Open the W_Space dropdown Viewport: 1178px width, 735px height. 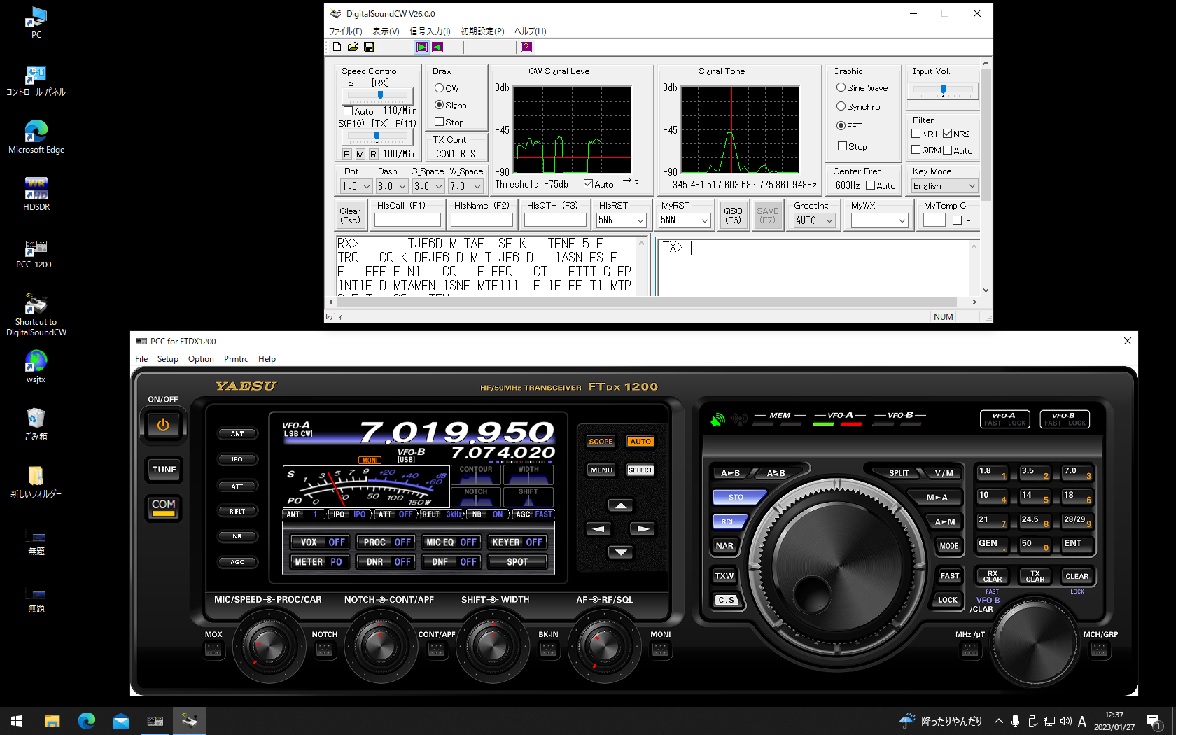click(466, 186)
